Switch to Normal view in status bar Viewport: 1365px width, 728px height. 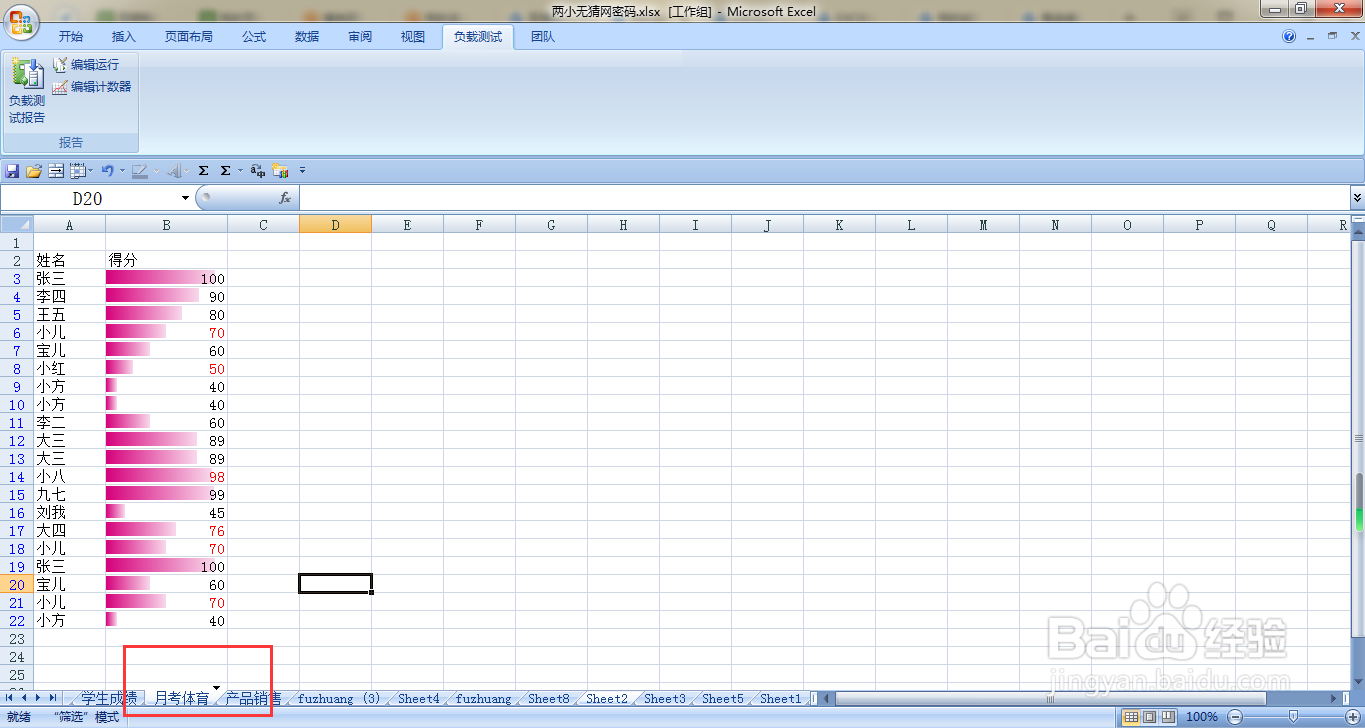click(x=1131, y=717)
